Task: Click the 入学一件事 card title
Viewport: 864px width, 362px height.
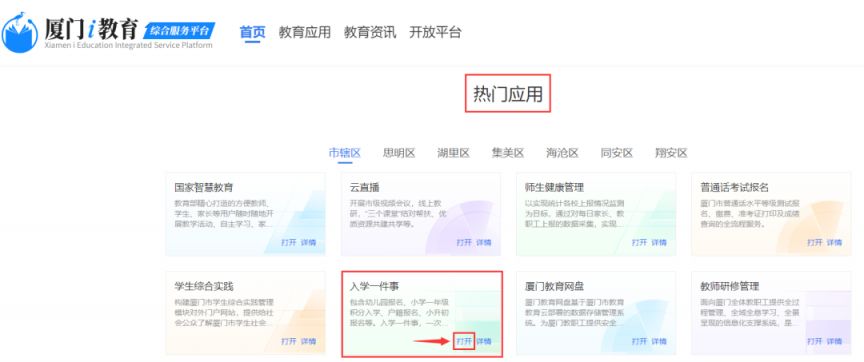Action: coord(374,287)
